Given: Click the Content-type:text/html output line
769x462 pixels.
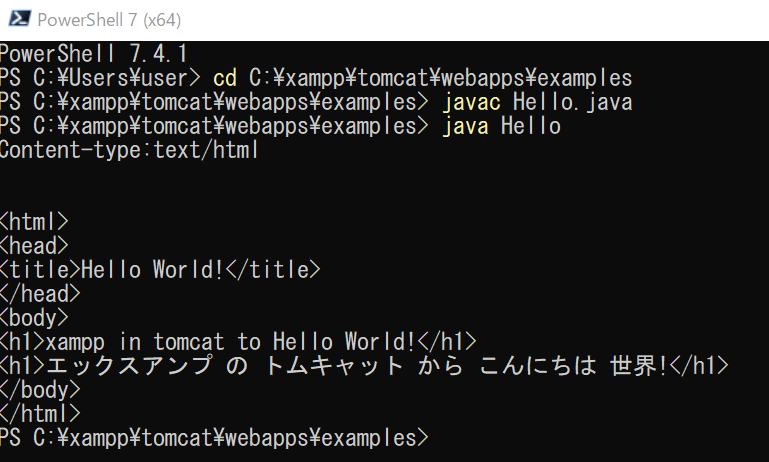Looking at the screenshot, I should click(x=130, y=150).
